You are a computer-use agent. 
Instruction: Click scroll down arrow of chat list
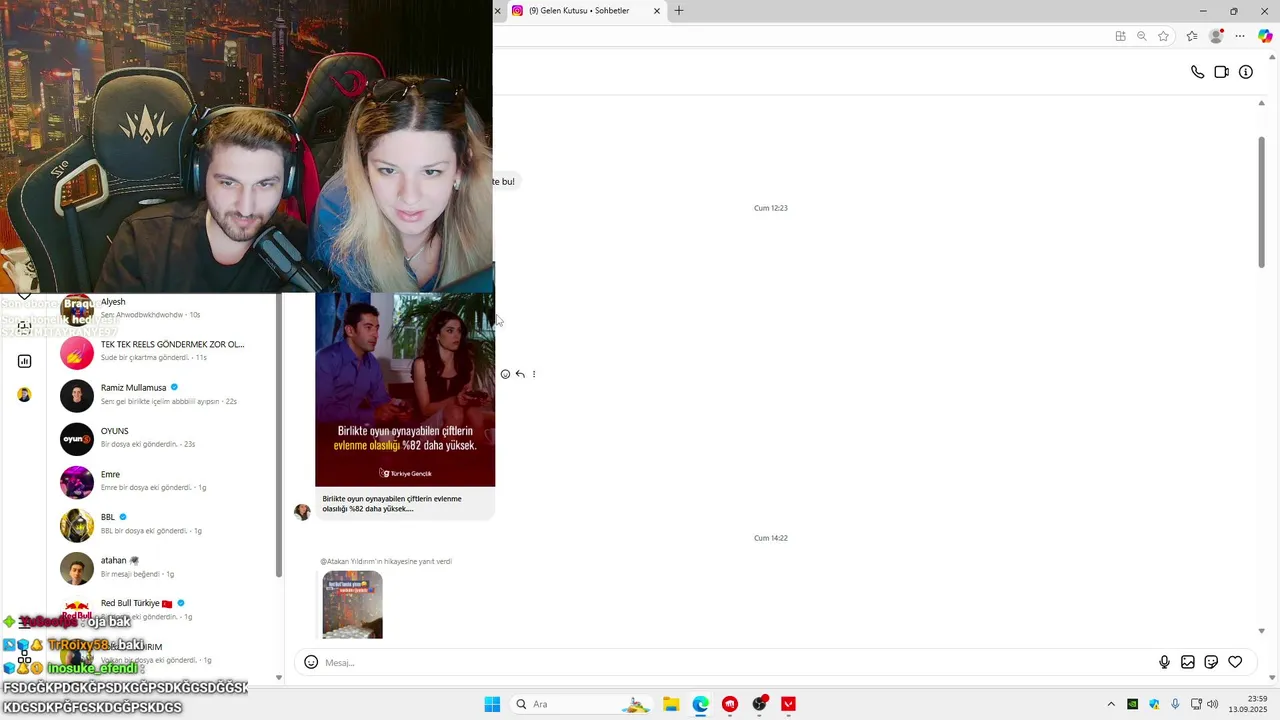tap(279, 678)
